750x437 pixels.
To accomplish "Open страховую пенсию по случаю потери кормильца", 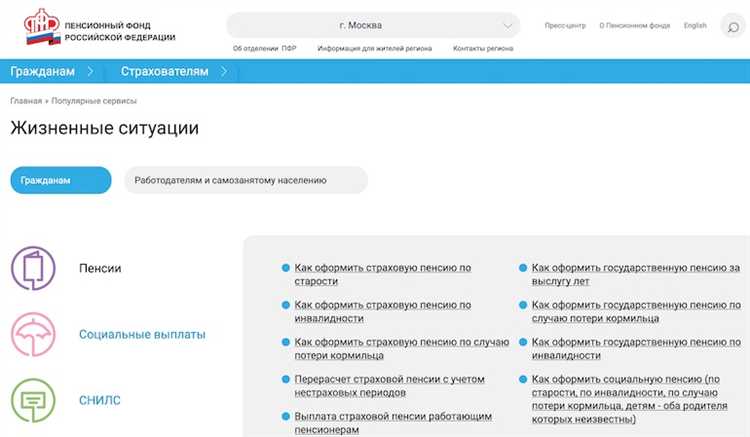I will pyautogui.click(x=402, y=349).
